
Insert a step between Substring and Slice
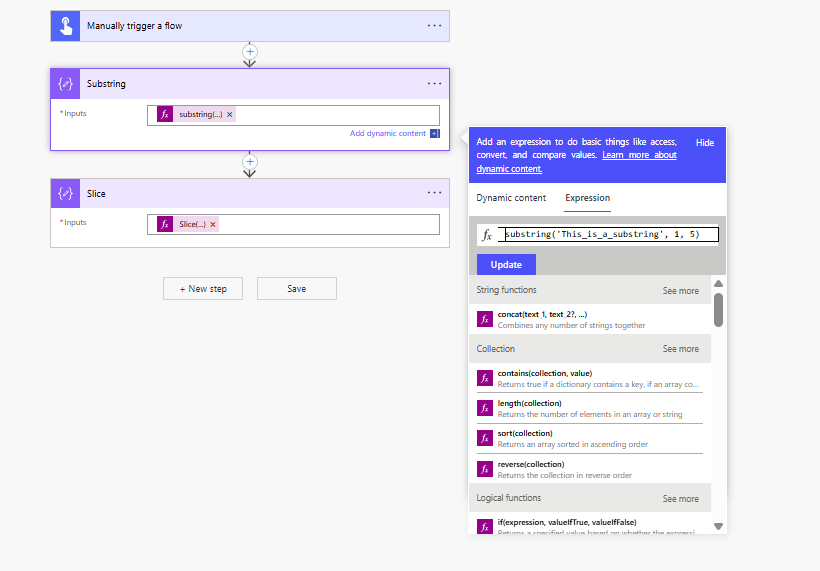pos(250,162)
